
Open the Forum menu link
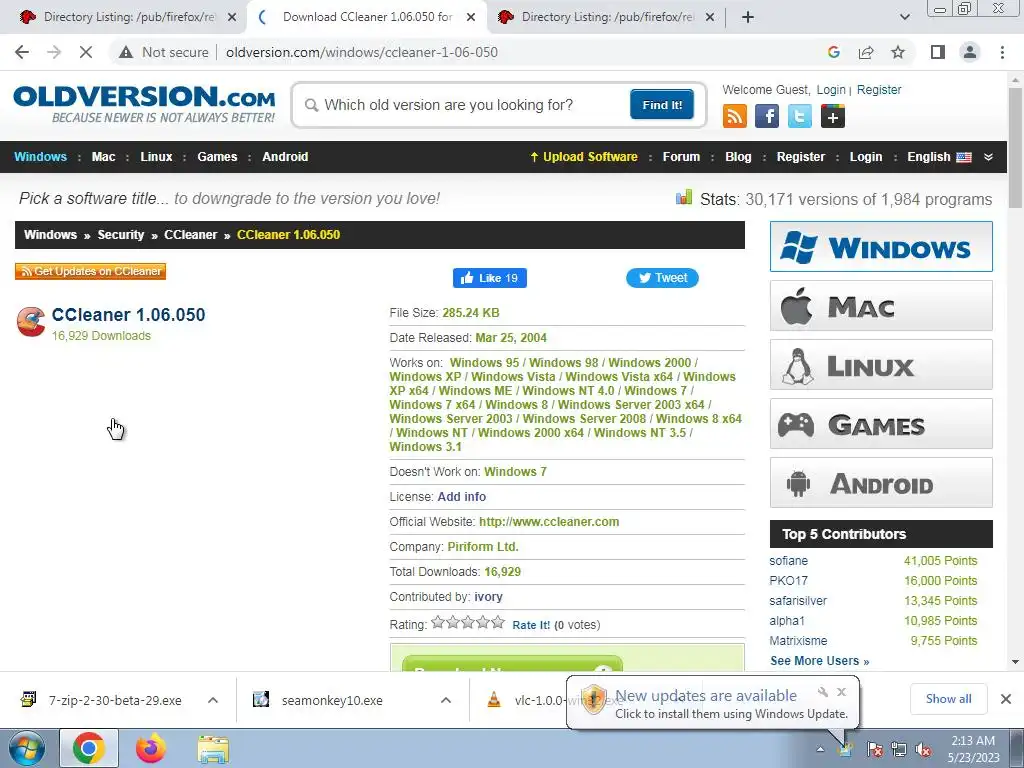click(681, 157)
